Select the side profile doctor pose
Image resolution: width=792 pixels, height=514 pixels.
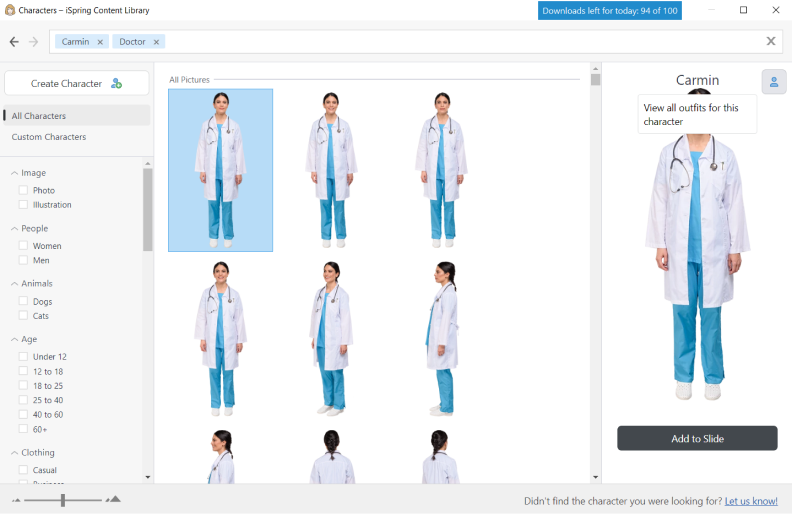(x=442, y=338)
